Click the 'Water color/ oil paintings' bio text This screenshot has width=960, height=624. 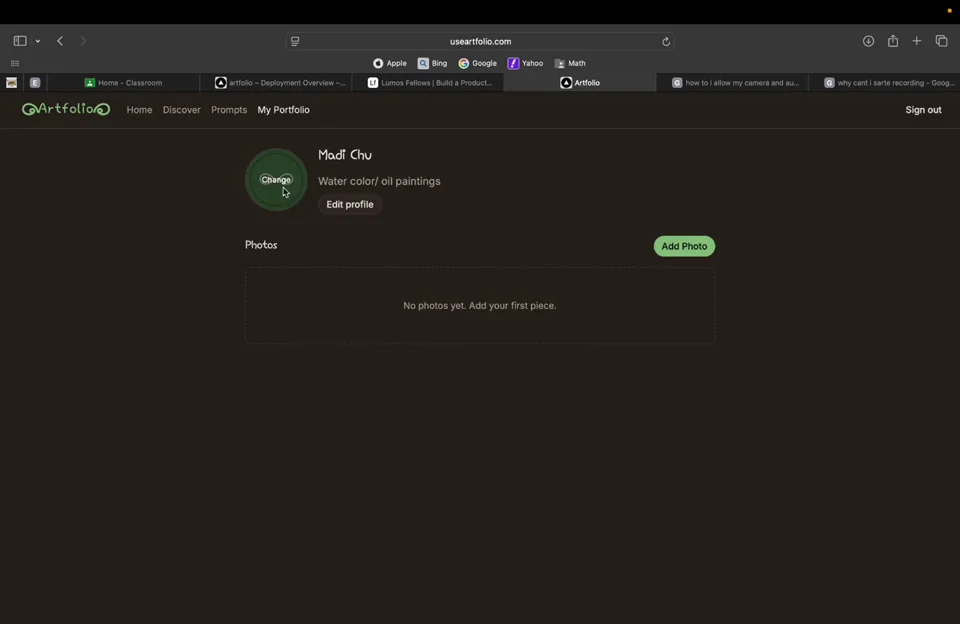coord(379,181)
